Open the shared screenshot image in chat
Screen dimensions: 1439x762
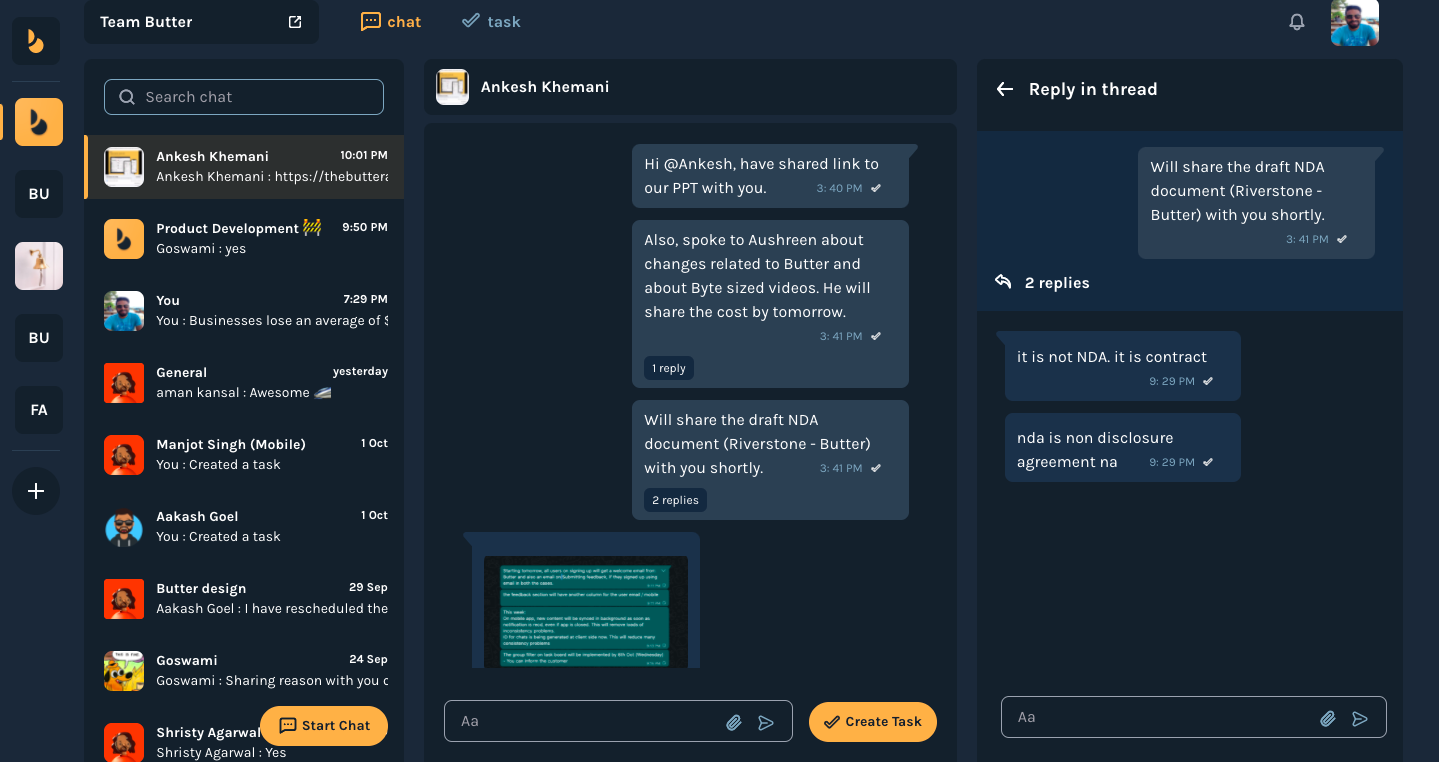[x=586, y=611]
